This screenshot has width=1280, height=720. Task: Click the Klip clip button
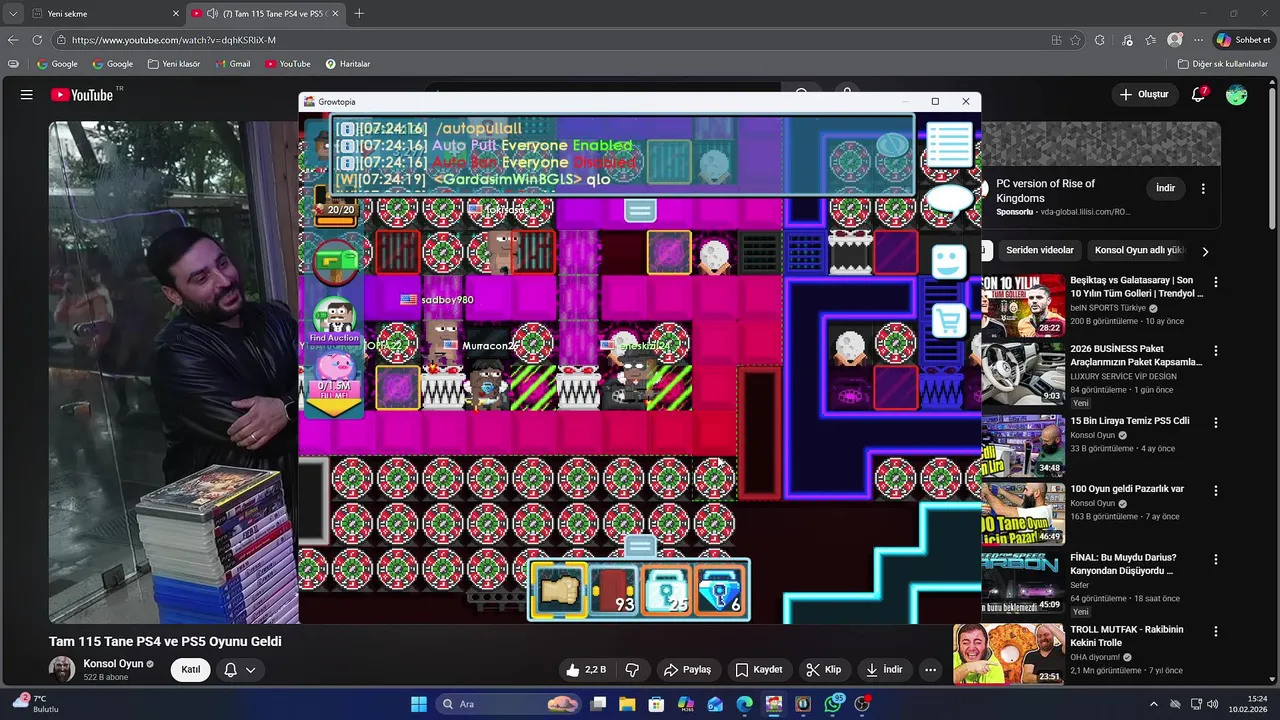coord(824,669)
